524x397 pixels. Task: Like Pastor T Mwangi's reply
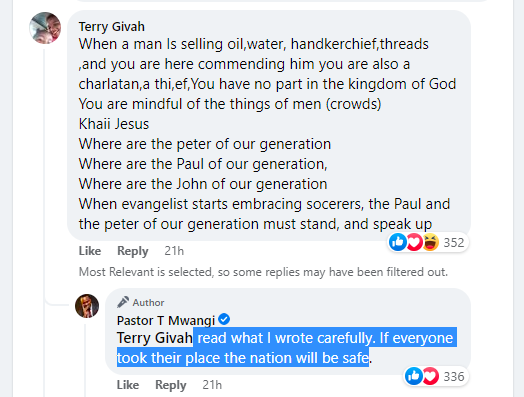pyautogui.click(x=128, y=385)
